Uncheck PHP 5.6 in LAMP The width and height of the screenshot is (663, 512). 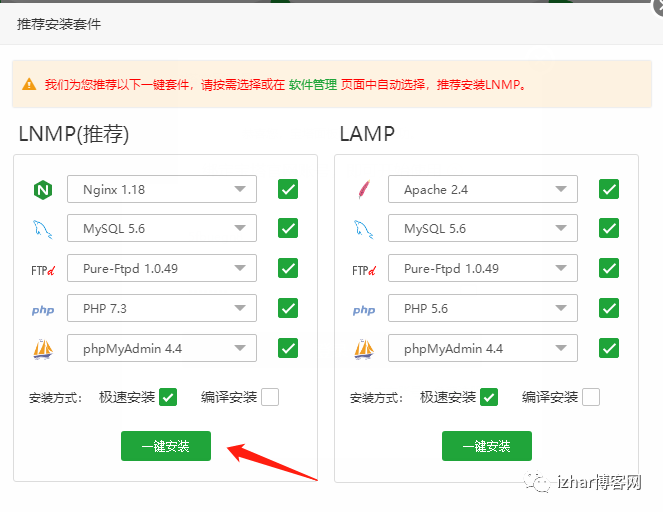tap(609, 308)
